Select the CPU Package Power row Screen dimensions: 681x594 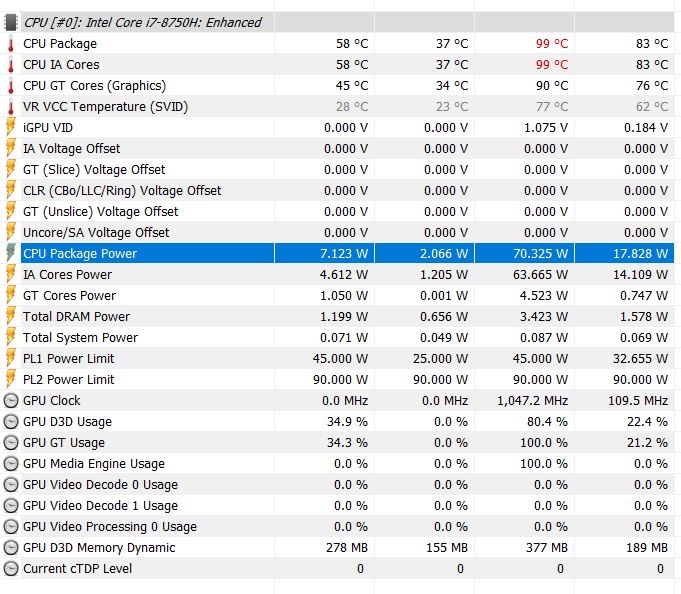pyautogui.click(x=80, y=254)
